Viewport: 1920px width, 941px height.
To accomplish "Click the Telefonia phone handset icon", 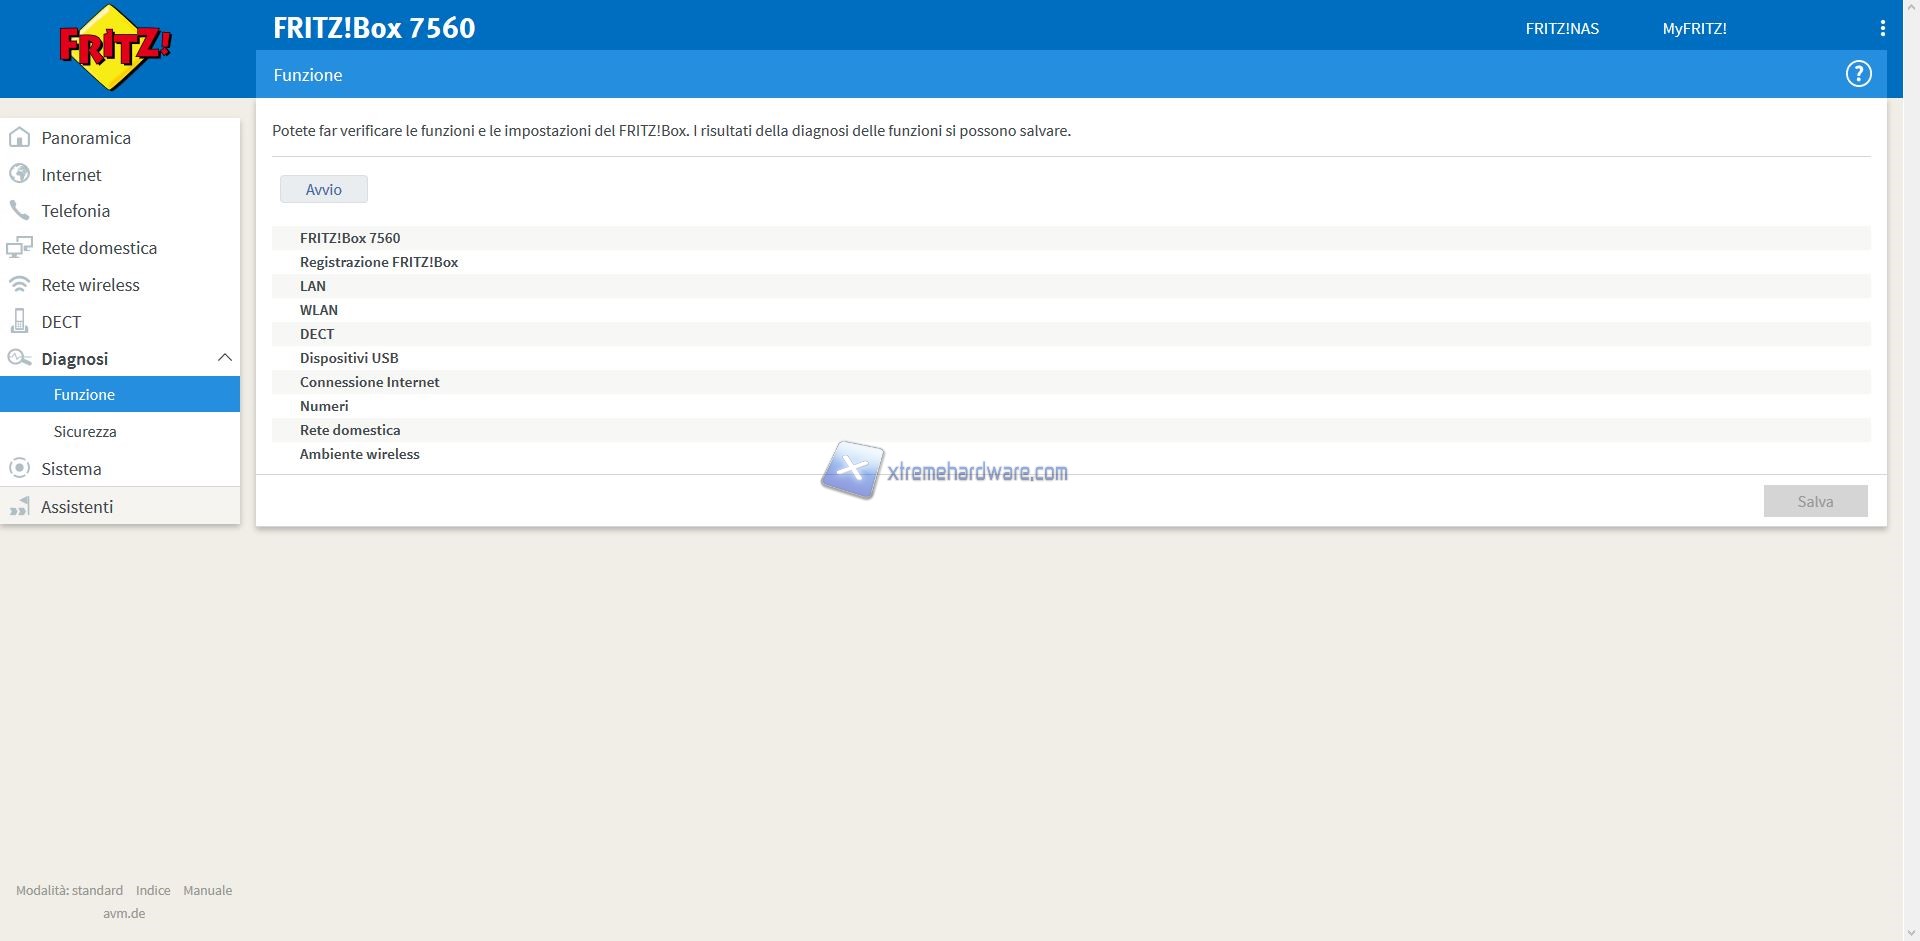I will (x=19, y=211).
